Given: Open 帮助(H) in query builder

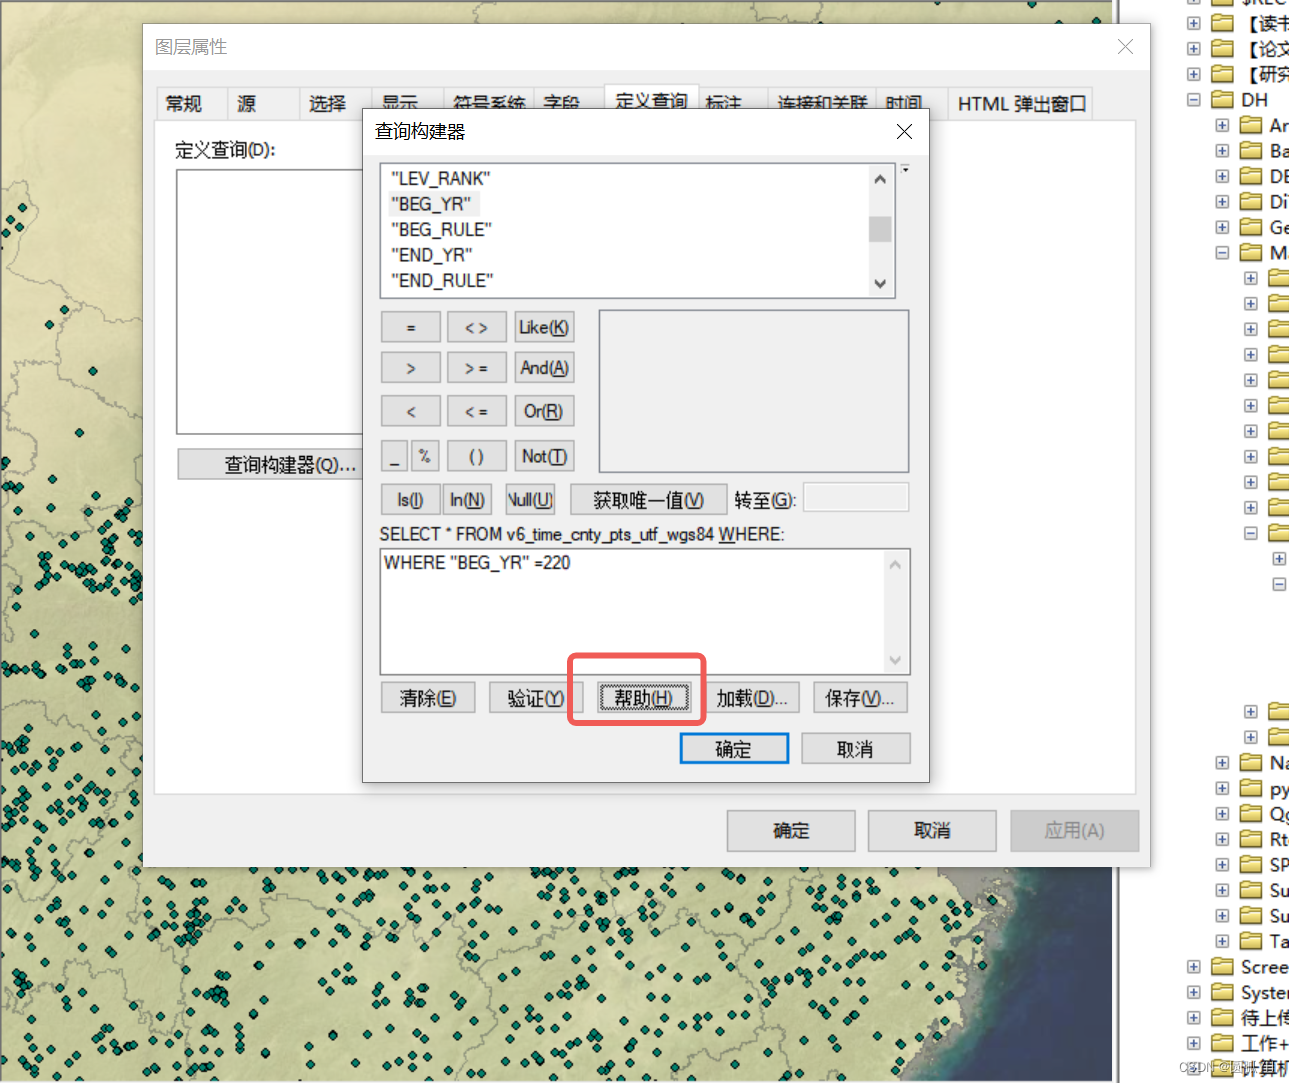Looking at the screenshot, I should [644, 698].
